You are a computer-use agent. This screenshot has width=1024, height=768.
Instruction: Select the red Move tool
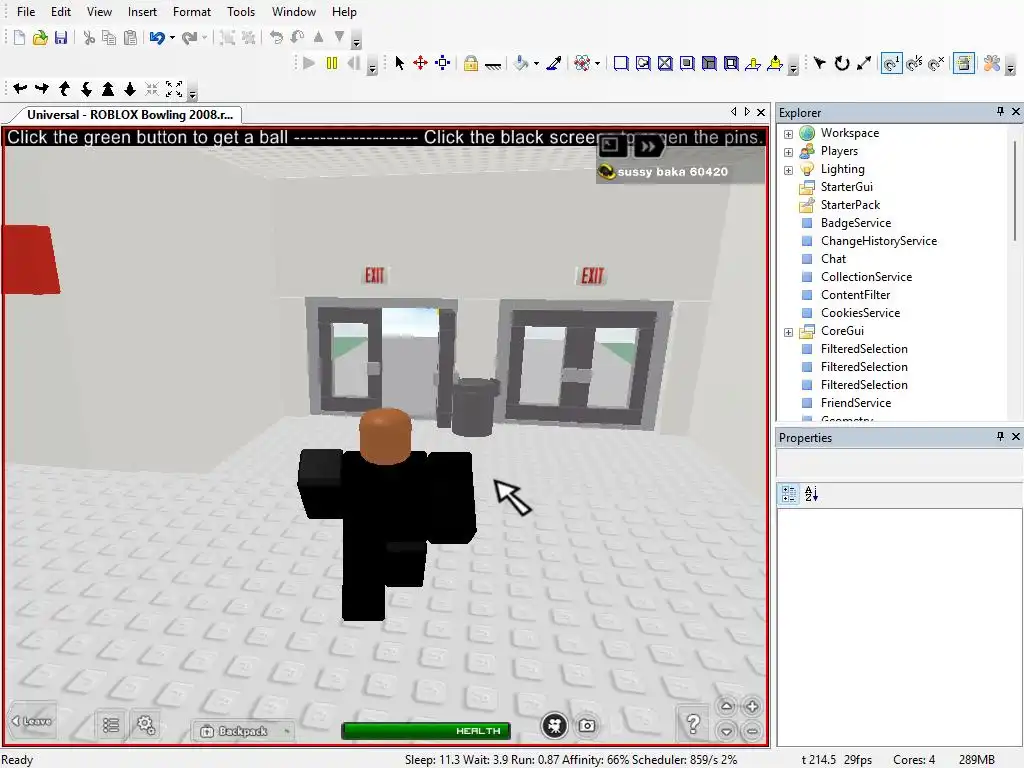(421, 63)
